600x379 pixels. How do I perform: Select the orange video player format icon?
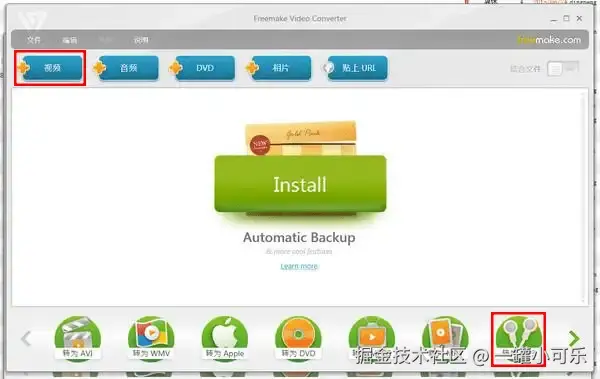pyautogui.click(x=372, y=337)
